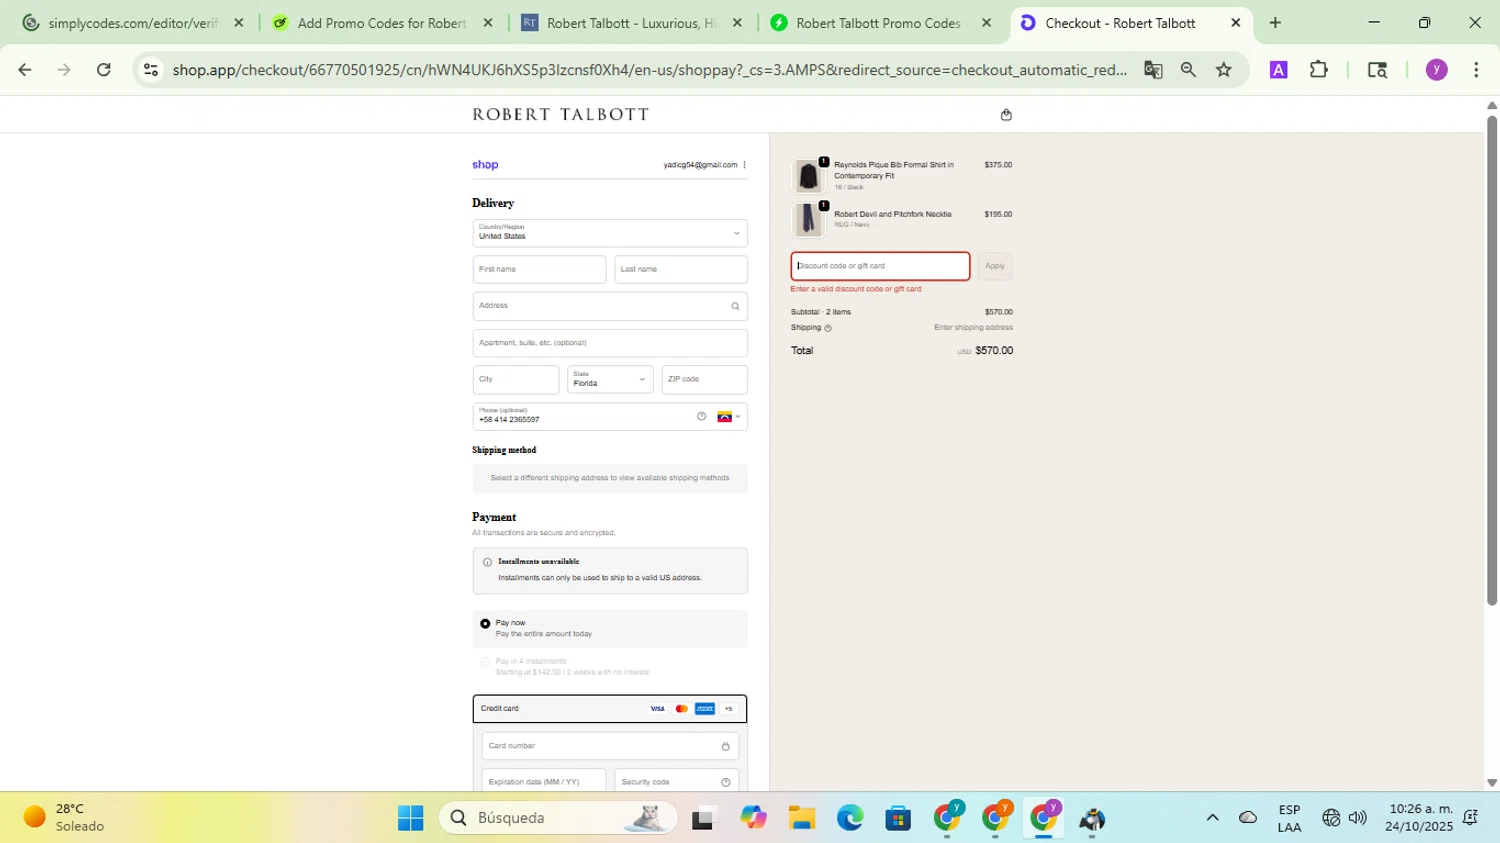Open the phone country flag selector
This screenshot has width=1500, height=843.
coord(729,417)
